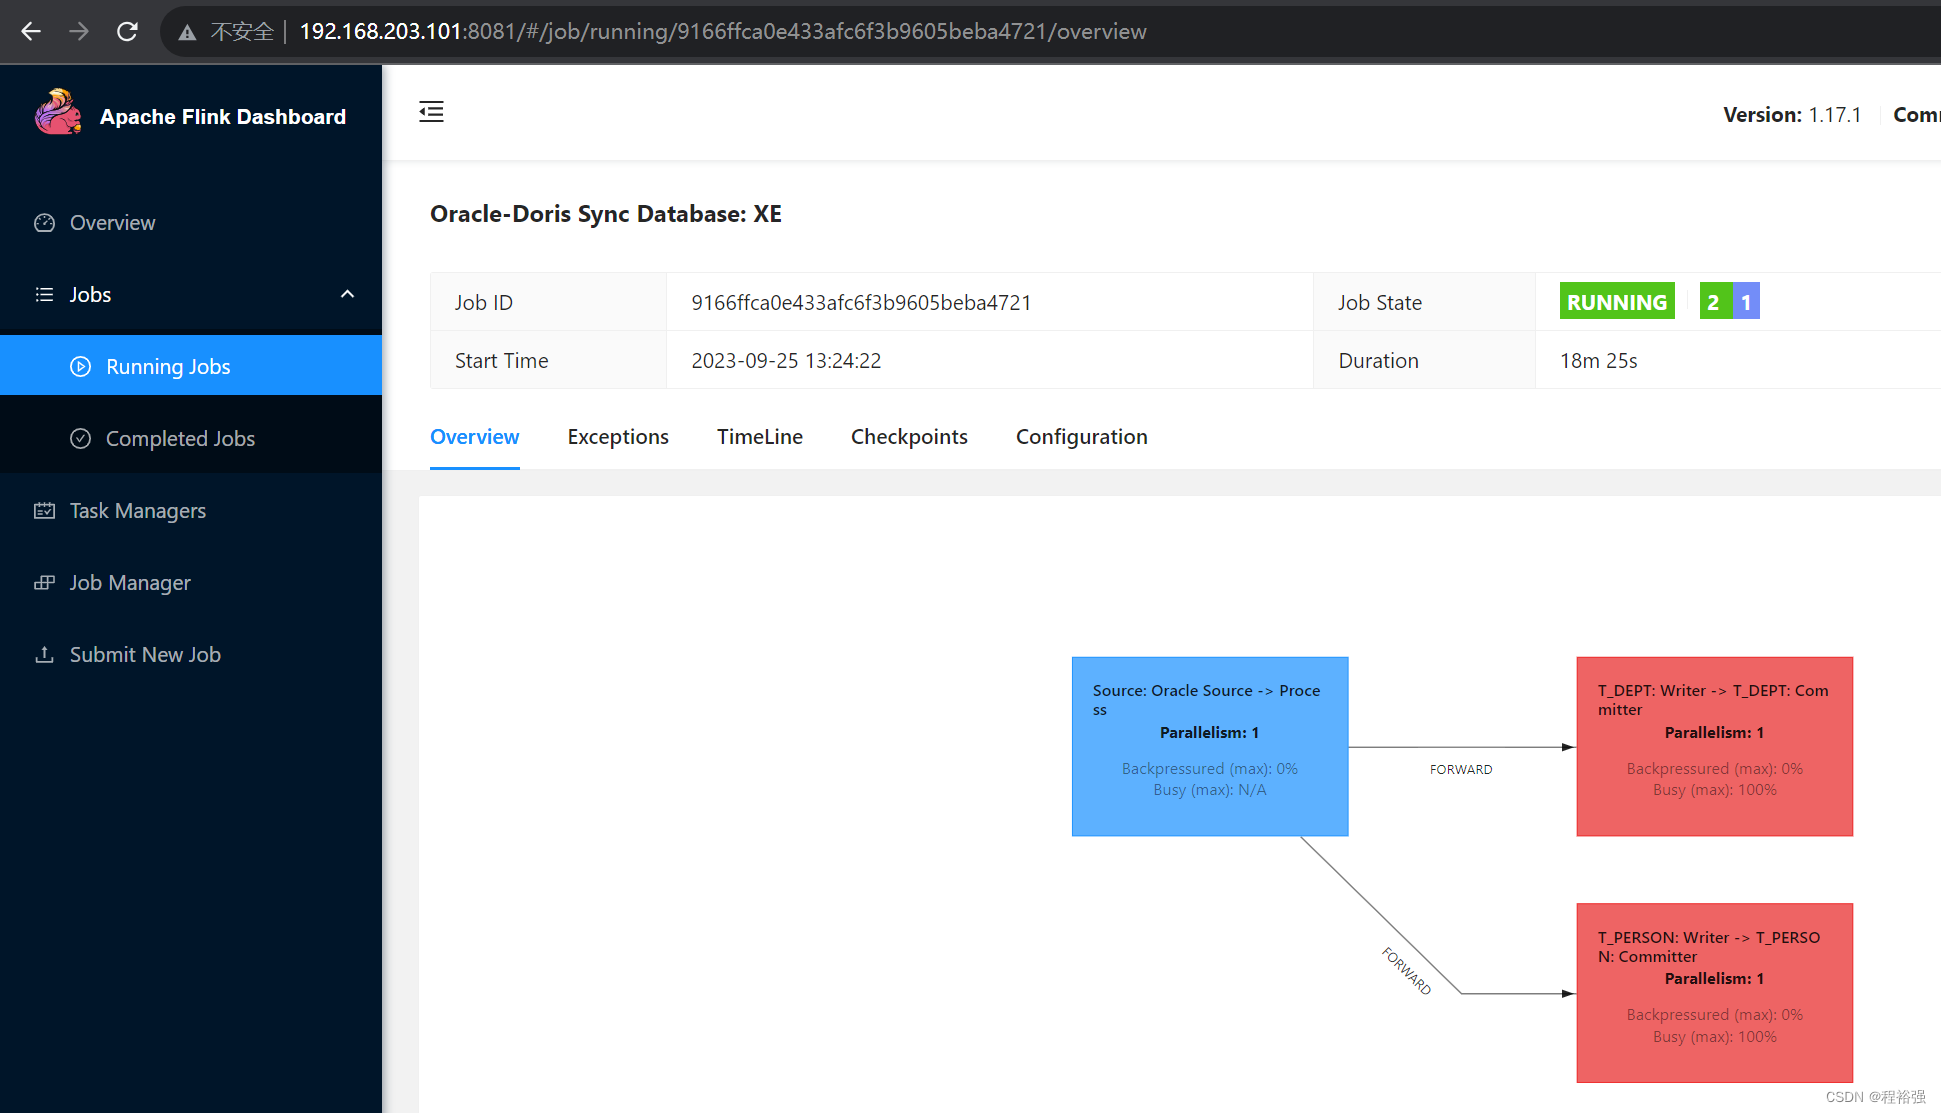The width and height of the screenshot is (1941, 1113).
Task: Click the Completed Jobs check-circle icon
Action: click(80, 439)
